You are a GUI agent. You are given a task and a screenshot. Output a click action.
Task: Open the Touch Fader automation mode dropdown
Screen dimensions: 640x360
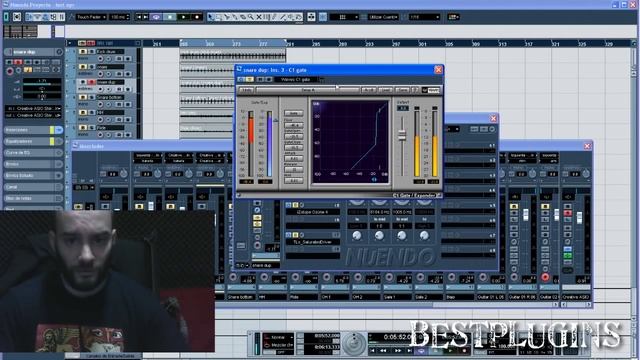(91, 17)
